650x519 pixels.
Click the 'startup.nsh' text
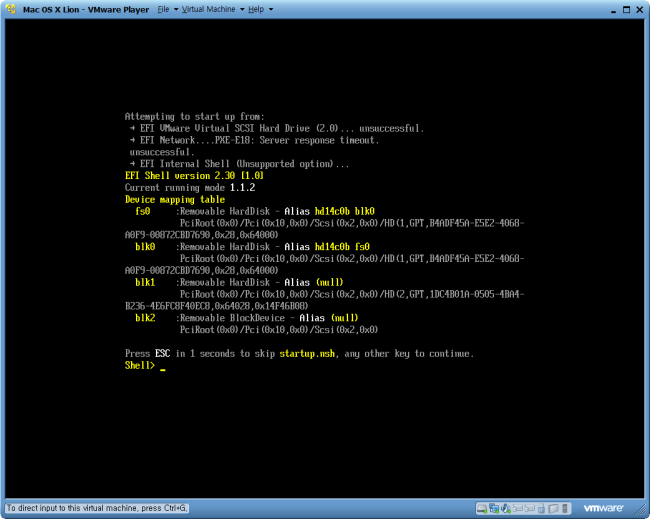click(x=307, y=354)
